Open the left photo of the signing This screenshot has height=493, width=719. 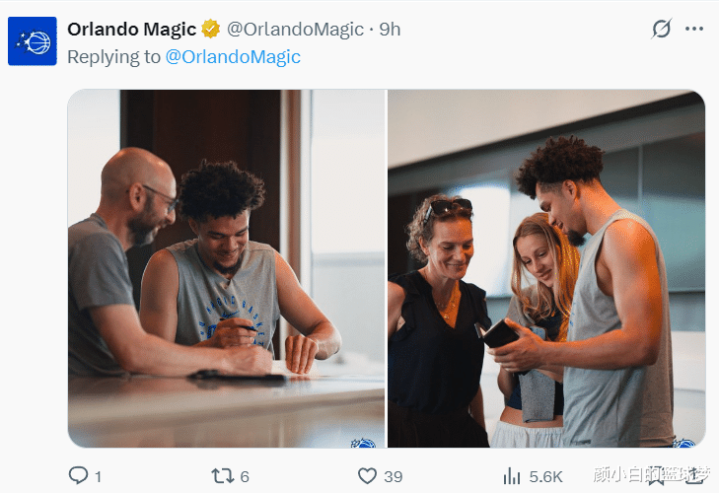coord(226,268)
